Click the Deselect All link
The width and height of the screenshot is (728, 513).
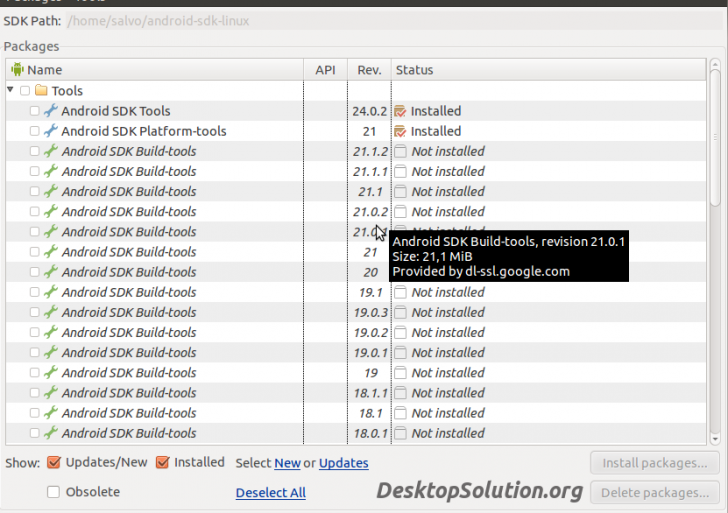coord(270,493)
